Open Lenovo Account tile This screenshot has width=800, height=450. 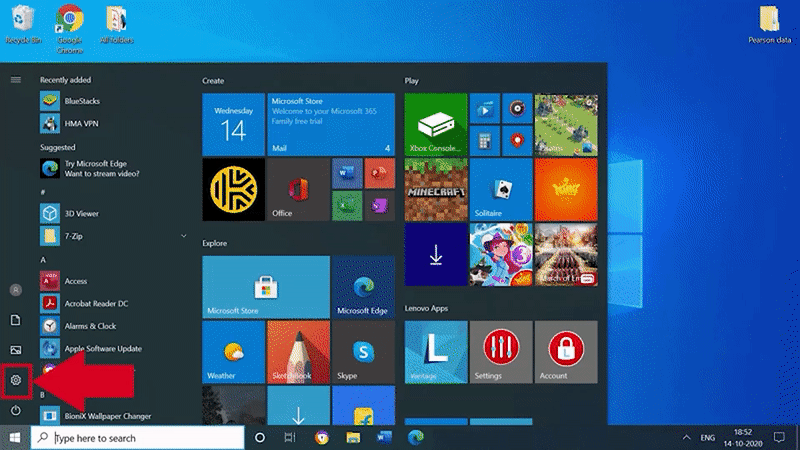coord(565,352)
